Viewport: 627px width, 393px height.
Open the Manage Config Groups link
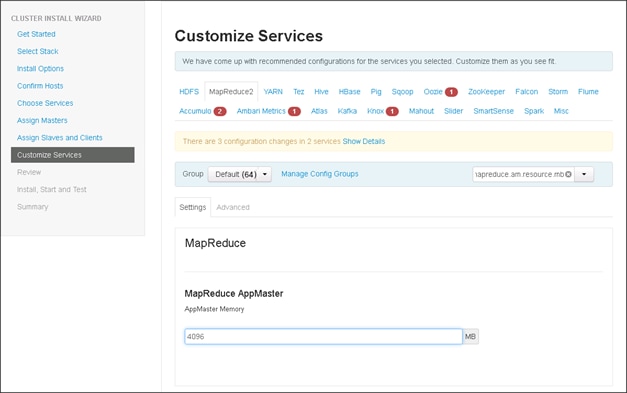click(319, 174)
